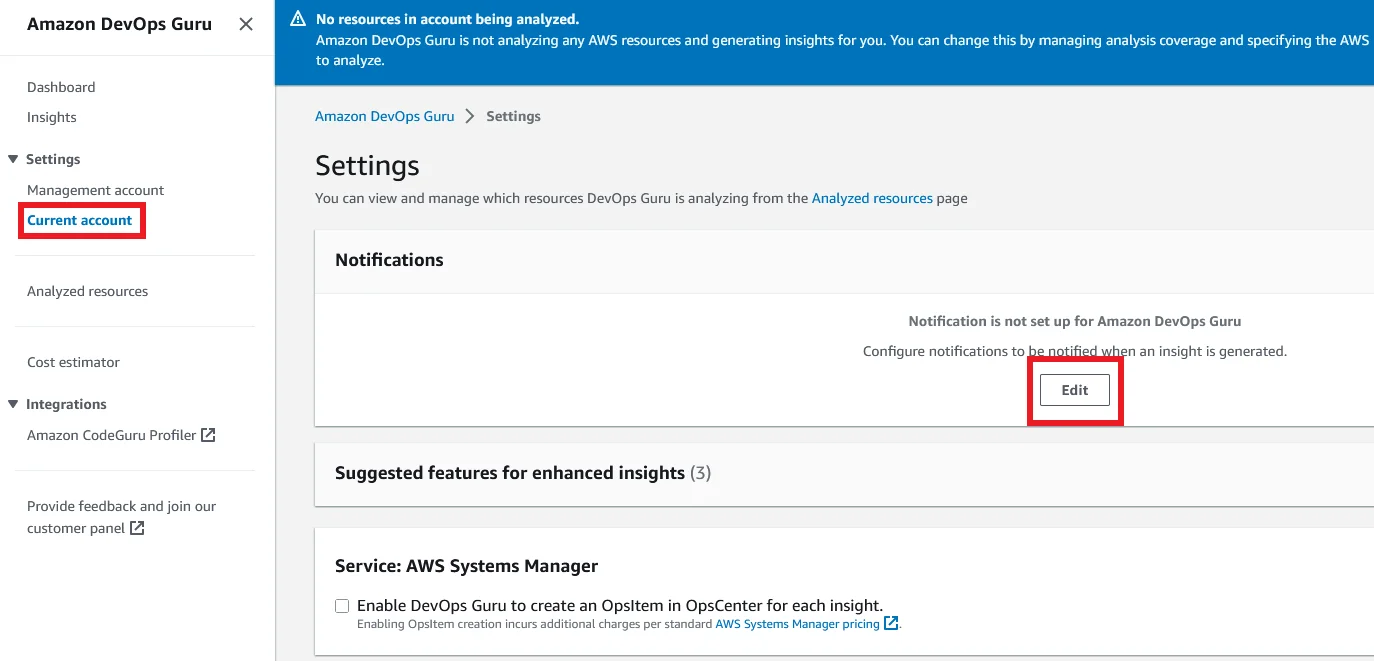1374x661 pixels.
Task: Open Dashboard in the sidebar
Action: 61,87
